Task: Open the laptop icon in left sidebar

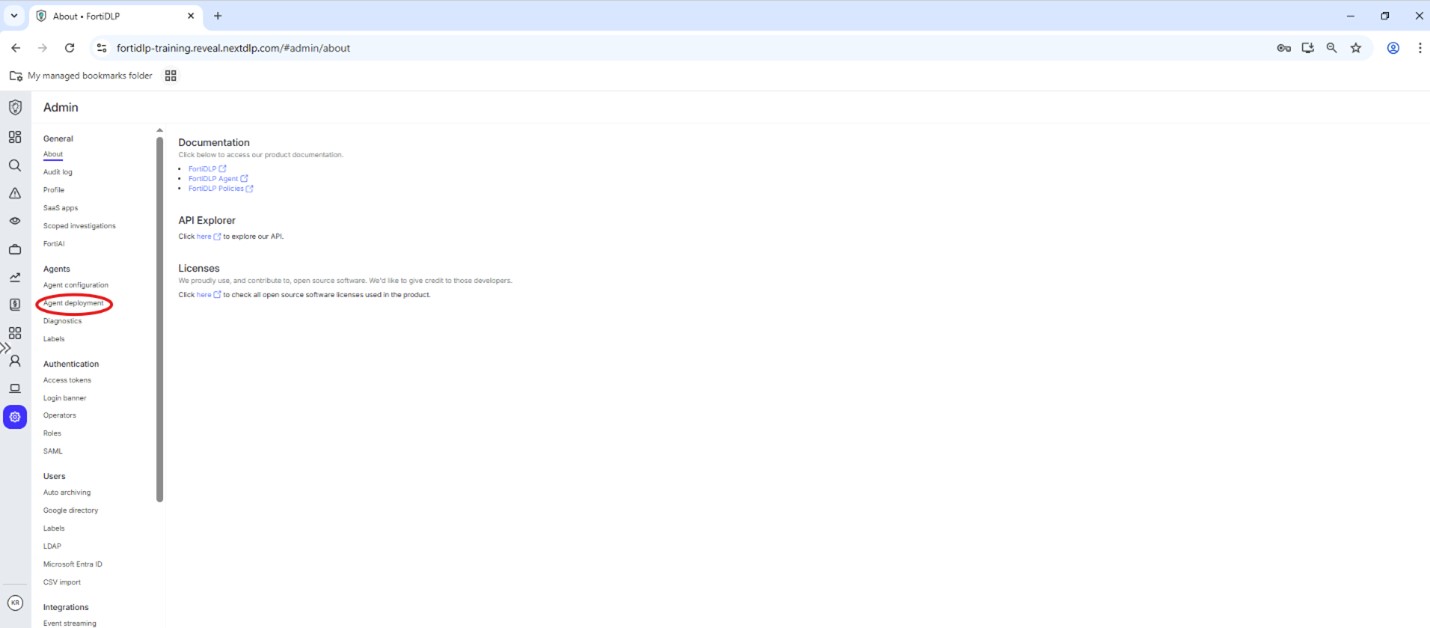Action: [15, 389]
